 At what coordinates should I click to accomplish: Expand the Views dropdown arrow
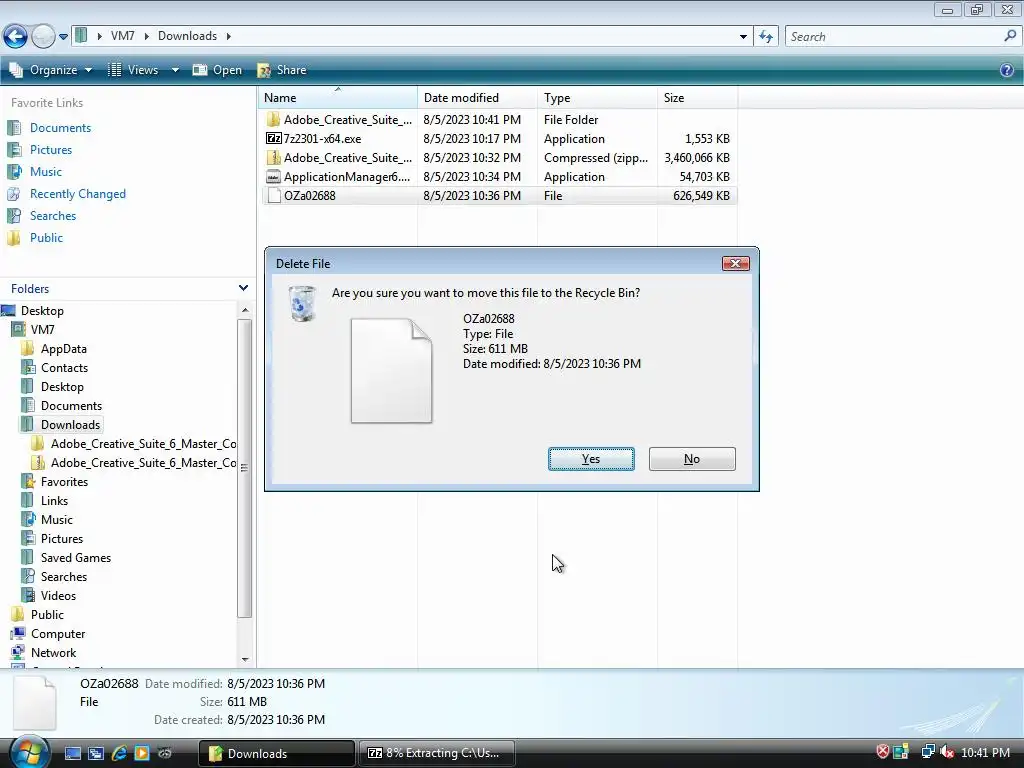coord(175,70)
